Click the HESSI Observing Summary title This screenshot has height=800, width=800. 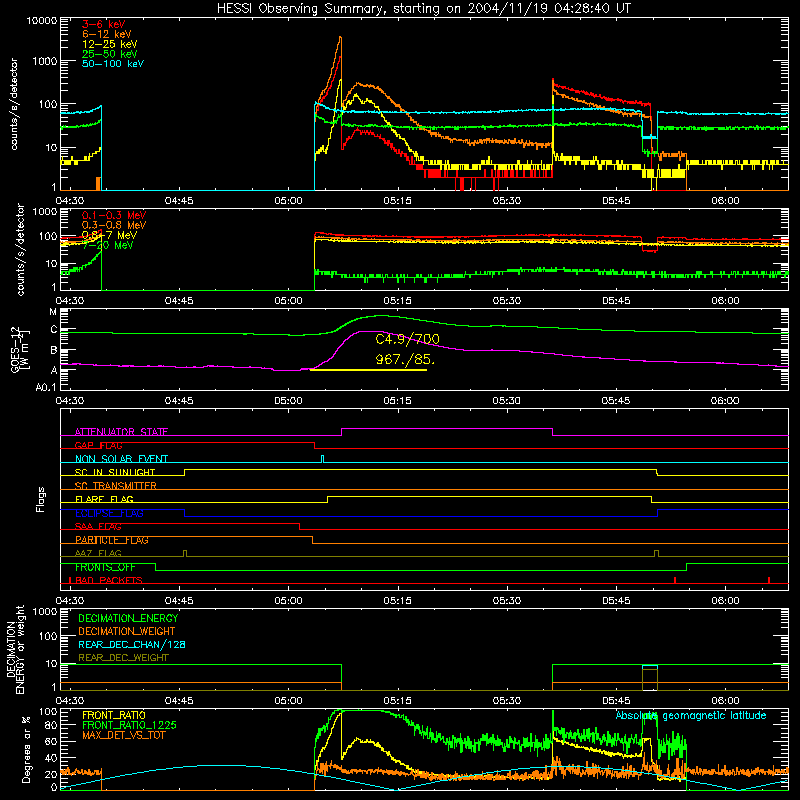click(x=423, y=8)
